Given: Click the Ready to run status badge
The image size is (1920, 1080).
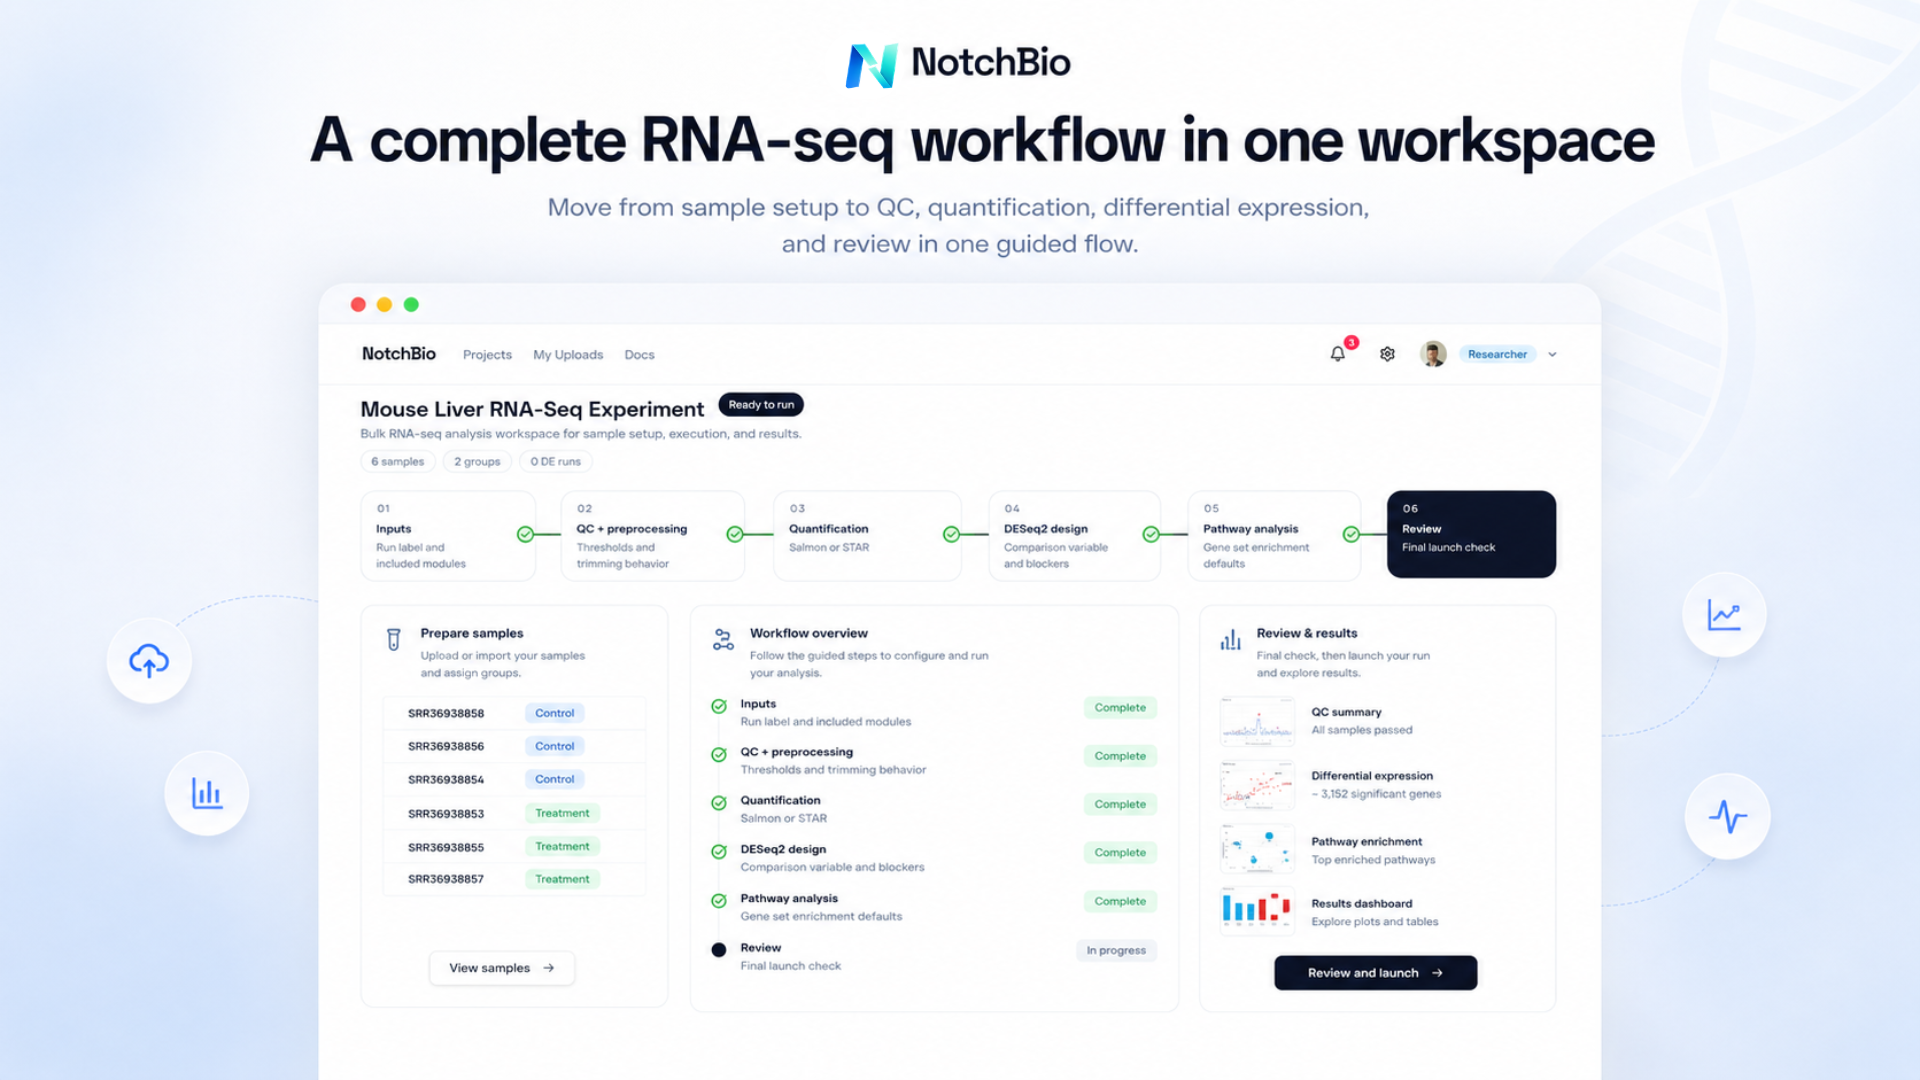Looking at the screenshot, I should (761, 405).
